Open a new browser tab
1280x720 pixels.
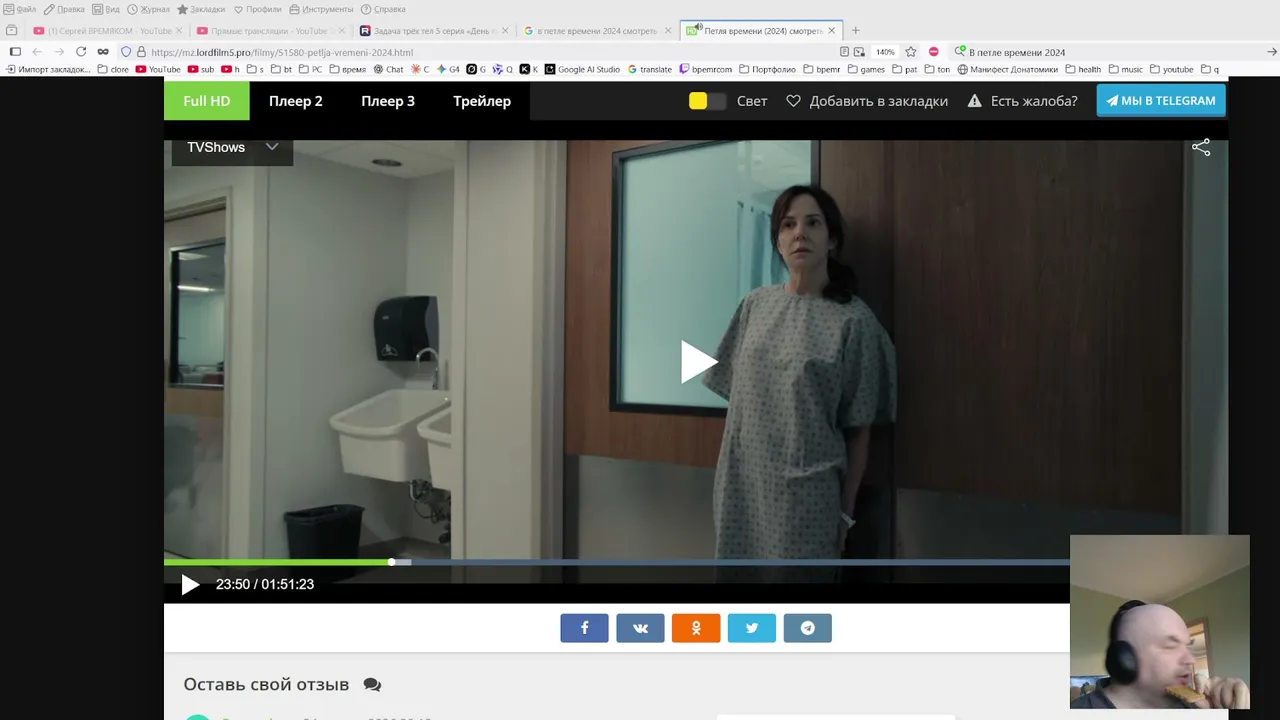coord(855,31)
